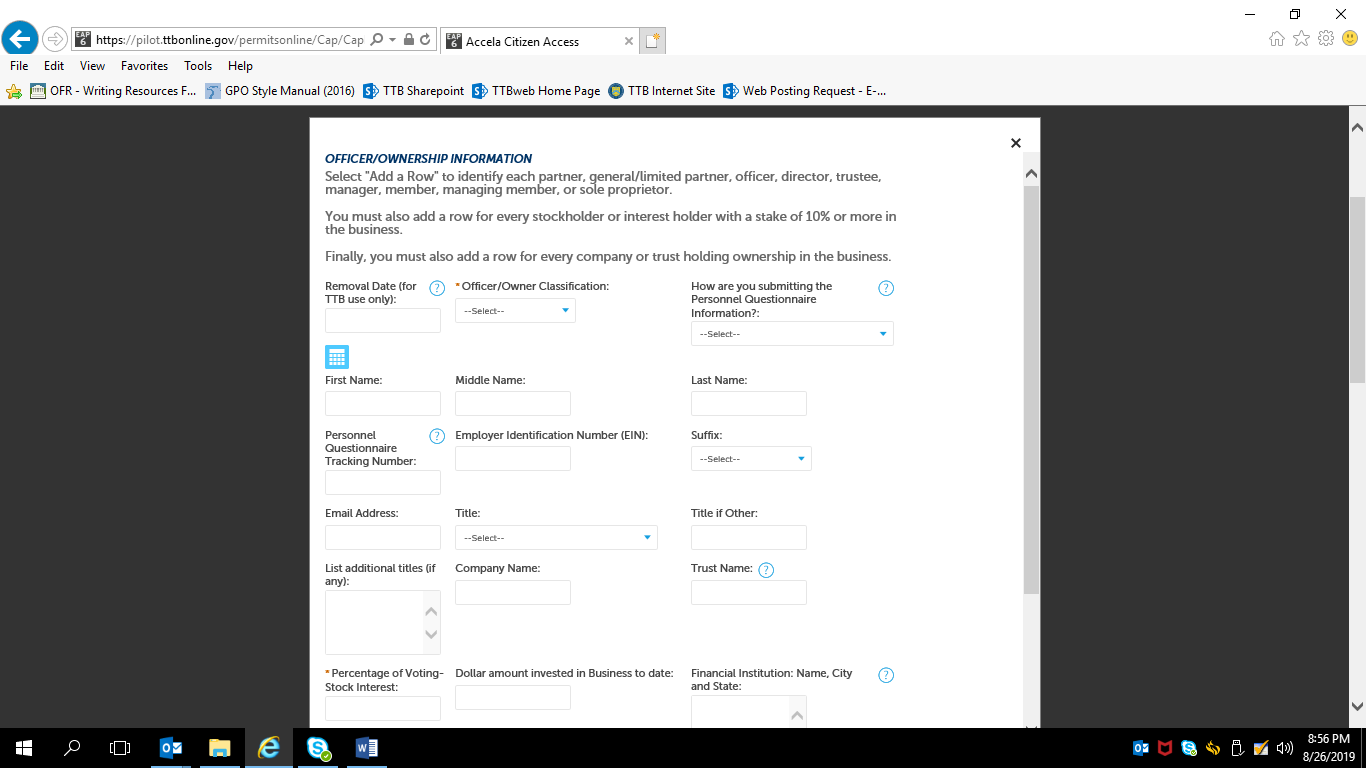Click the Removal Date input field

click(x=383, y=320)
